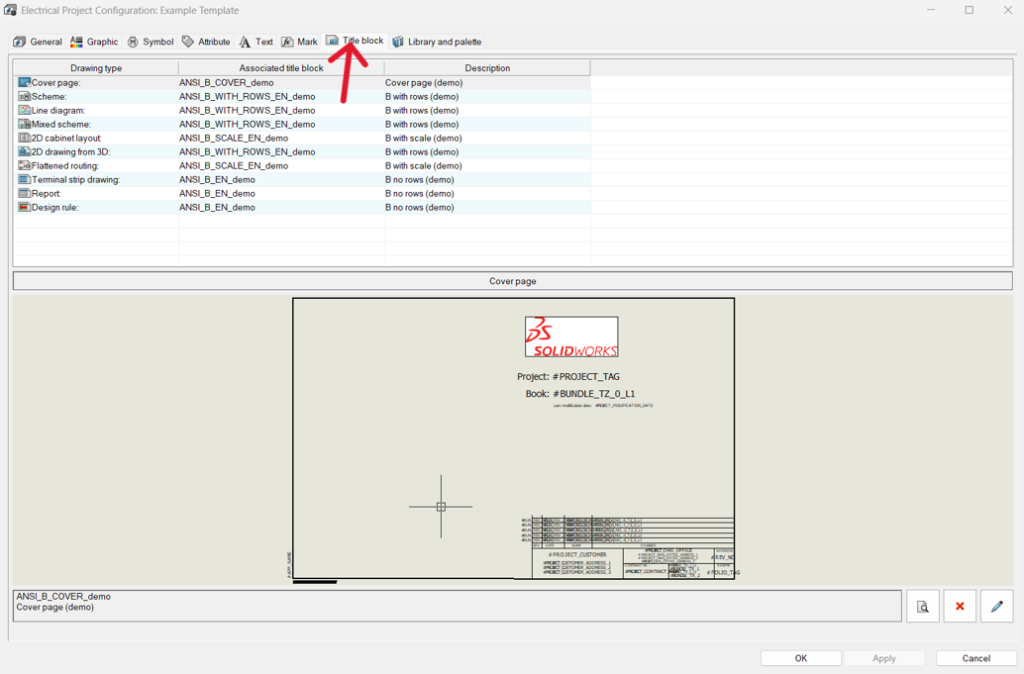Click the Mixed scheme row icon

pos(24,124)
